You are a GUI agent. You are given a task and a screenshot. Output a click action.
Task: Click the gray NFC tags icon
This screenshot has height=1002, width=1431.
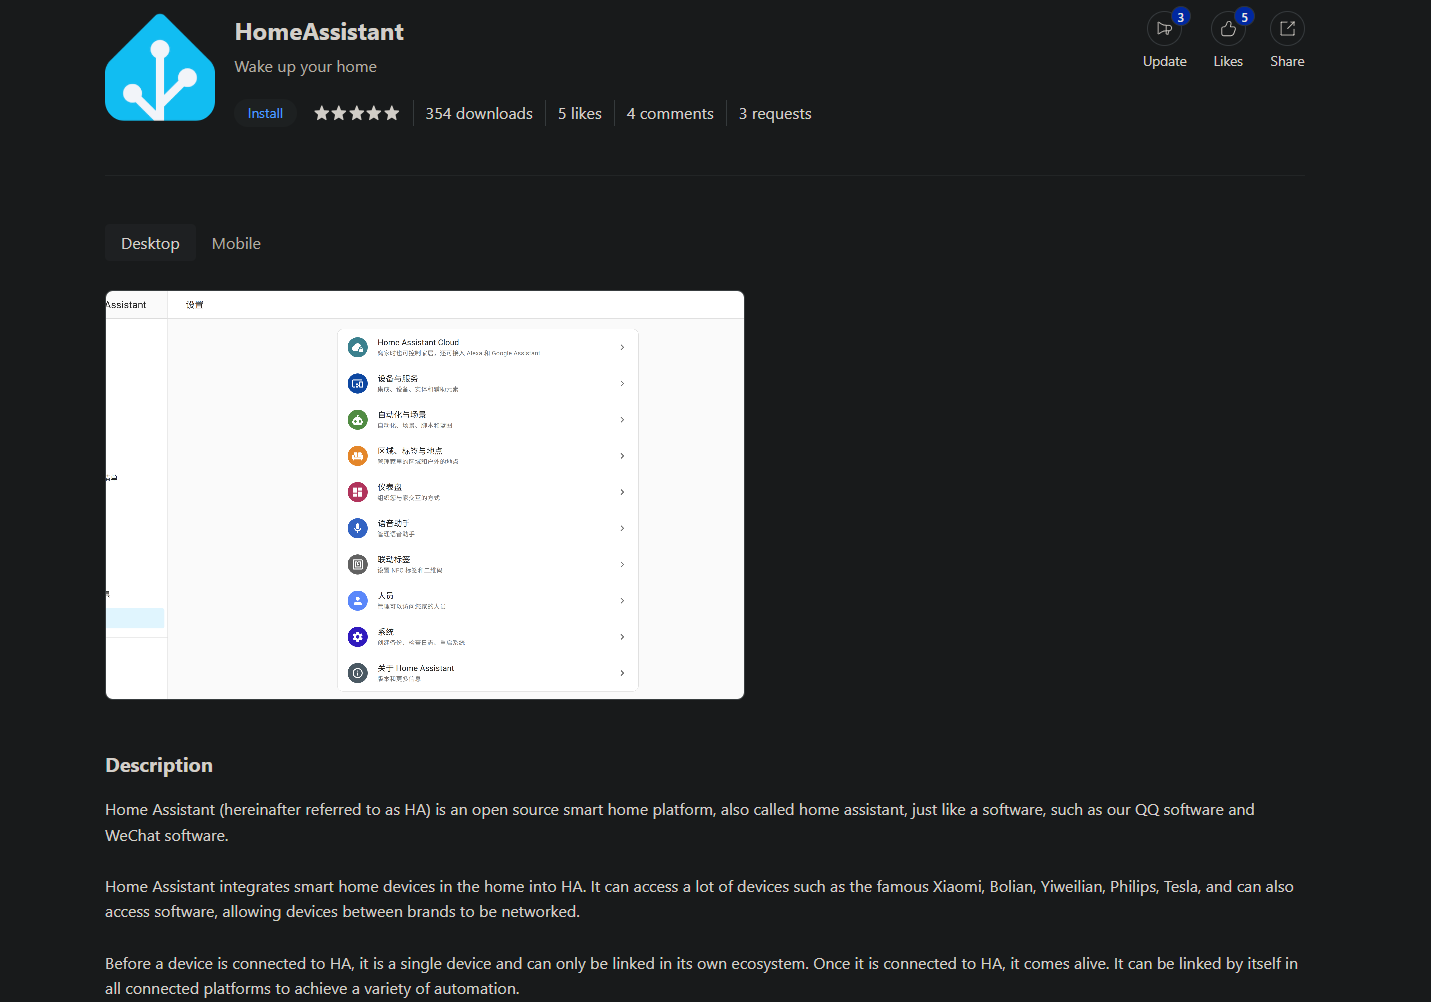(358, 564)
